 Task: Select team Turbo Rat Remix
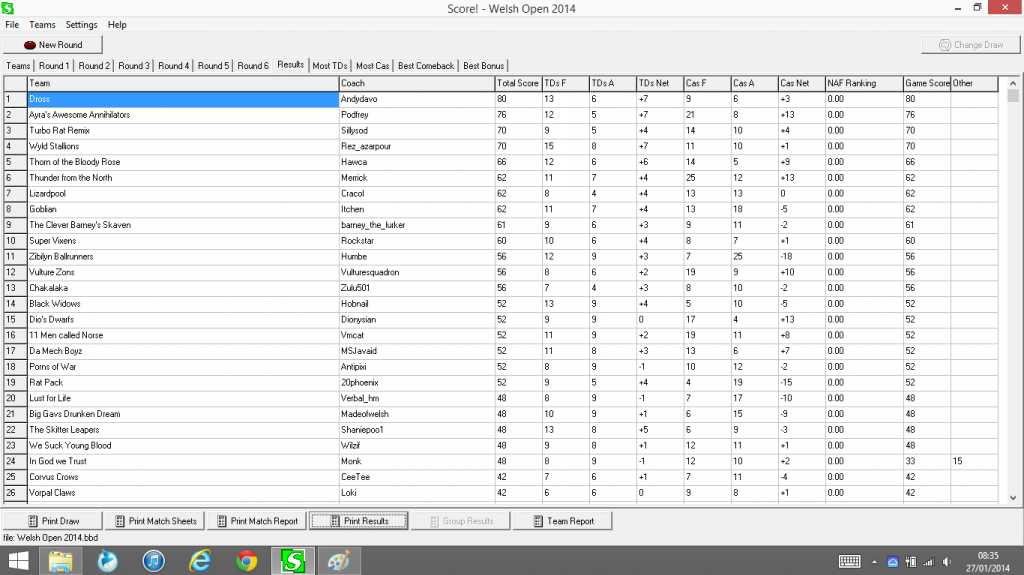click(x=183, y=131)
